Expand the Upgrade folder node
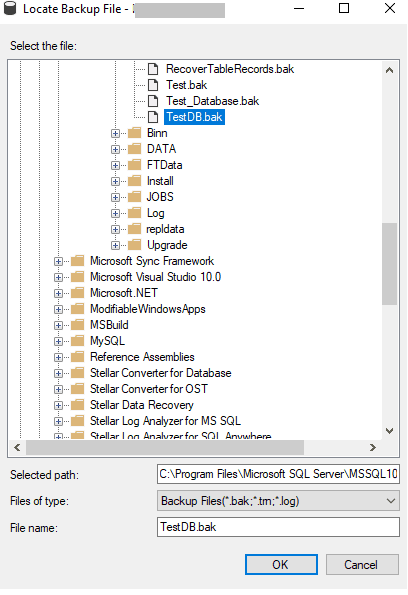Screen dimensions: 408x595 115,246
